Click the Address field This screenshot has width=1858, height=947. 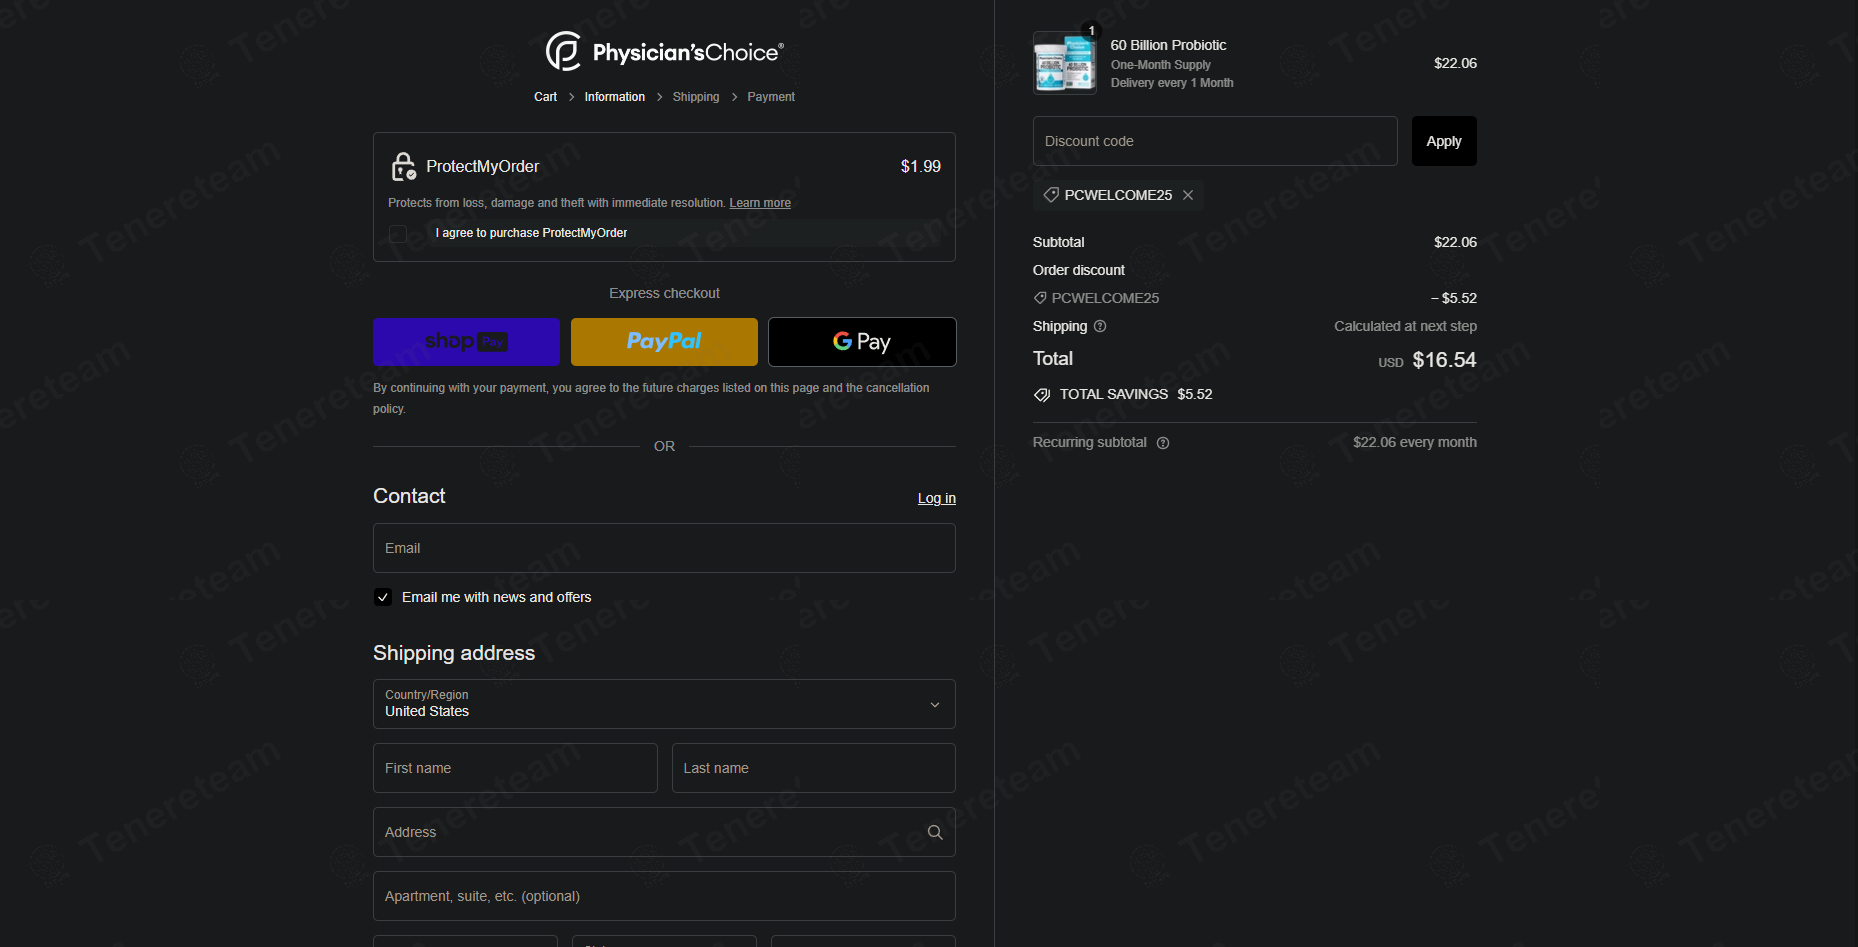(664, 832)
